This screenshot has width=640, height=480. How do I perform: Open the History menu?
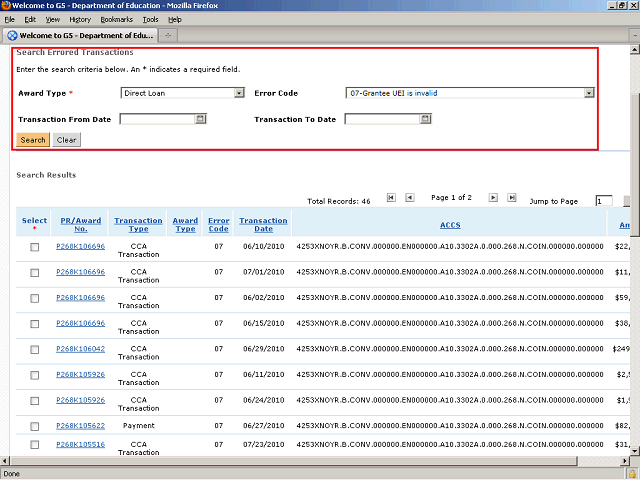pos(80,19)
